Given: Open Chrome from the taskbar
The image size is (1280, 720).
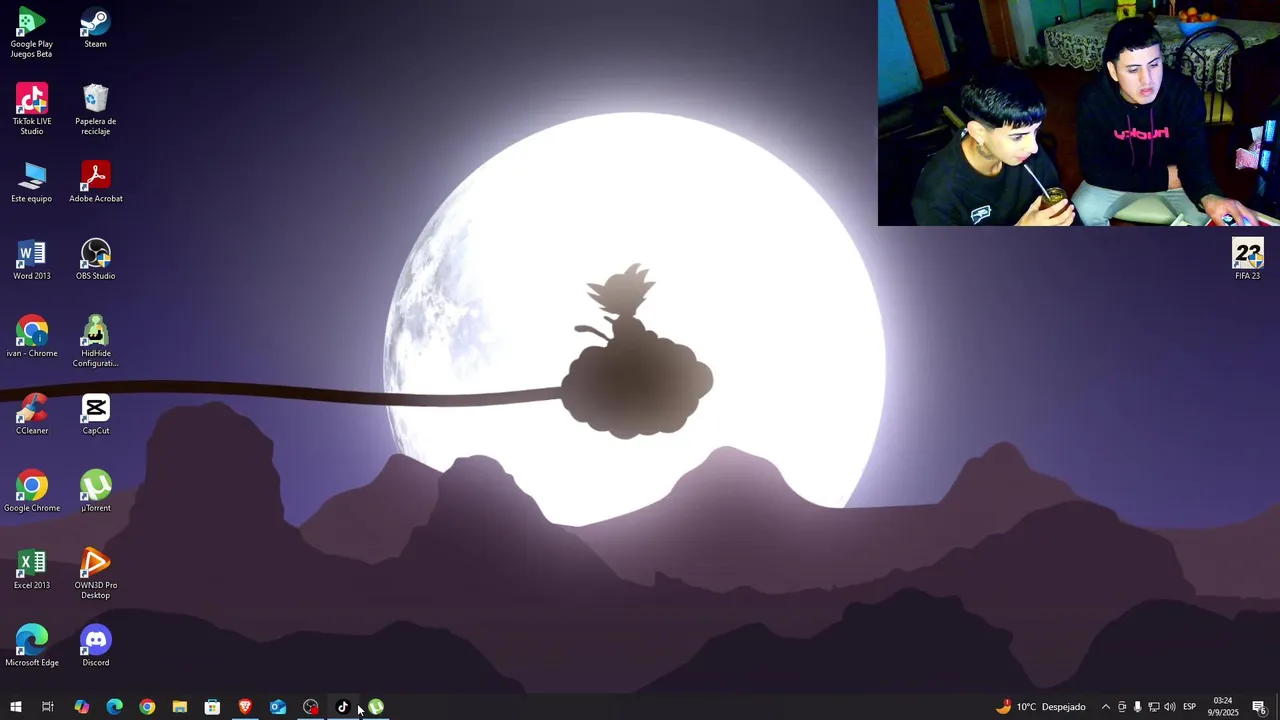Looking at the screenshot, I should [x=147, y=707].
